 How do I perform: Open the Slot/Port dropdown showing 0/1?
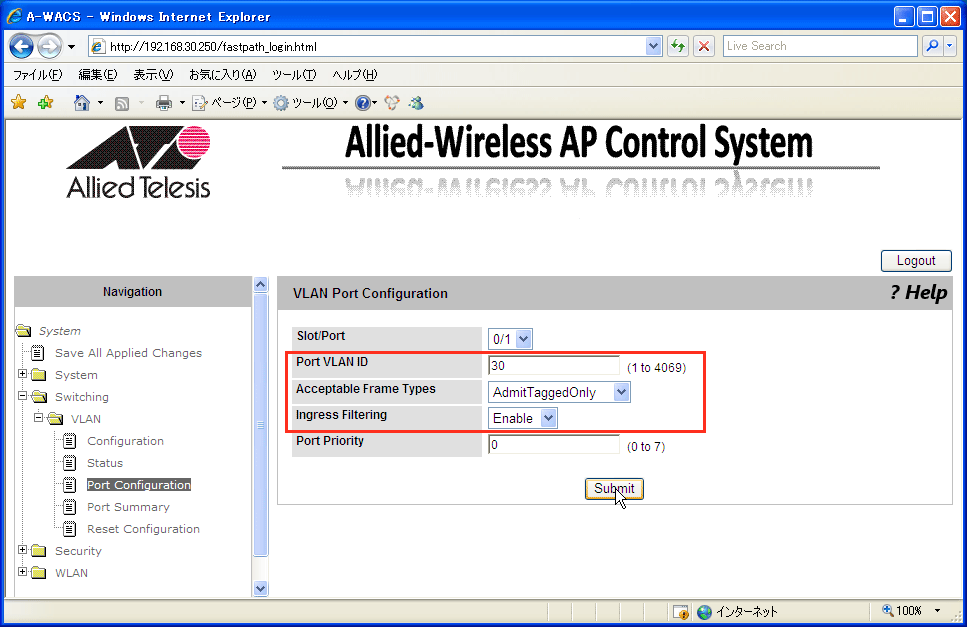pos(510,338)
